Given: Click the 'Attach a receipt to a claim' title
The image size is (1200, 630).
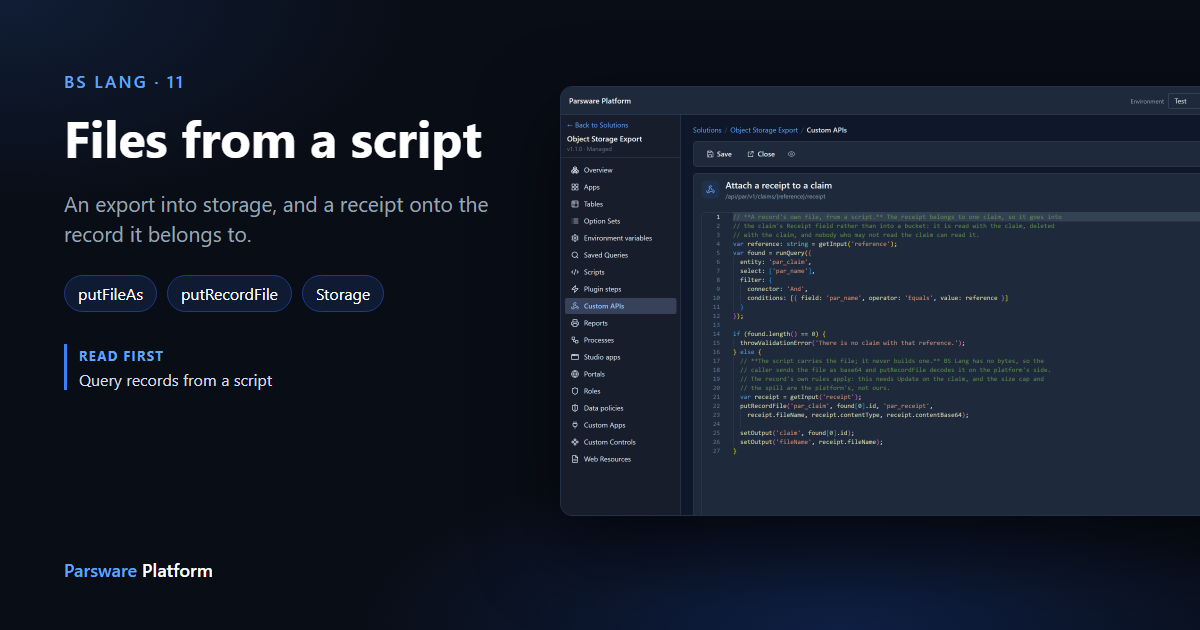Looking at the screenshot, I should 779,185.
